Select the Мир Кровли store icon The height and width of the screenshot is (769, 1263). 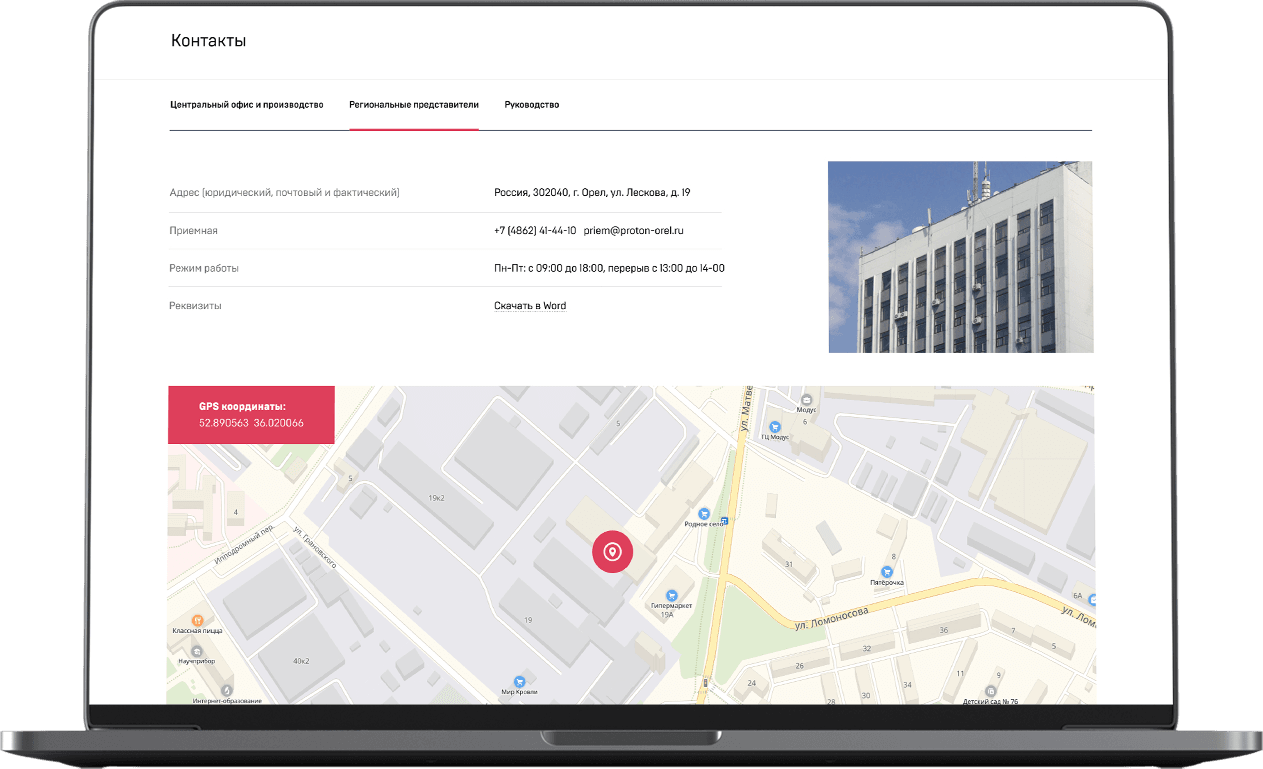tap(519, 681)
